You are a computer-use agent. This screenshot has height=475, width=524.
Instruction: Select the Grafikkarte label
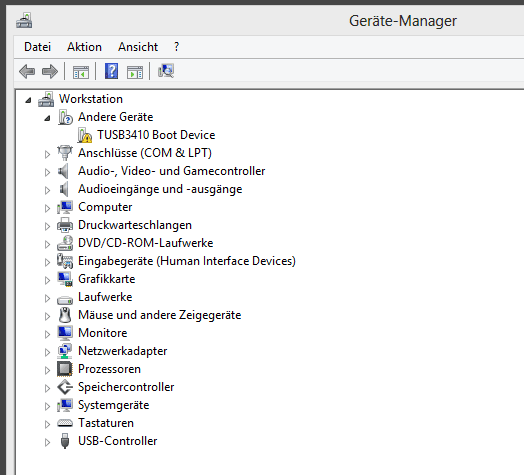(107, 279)
